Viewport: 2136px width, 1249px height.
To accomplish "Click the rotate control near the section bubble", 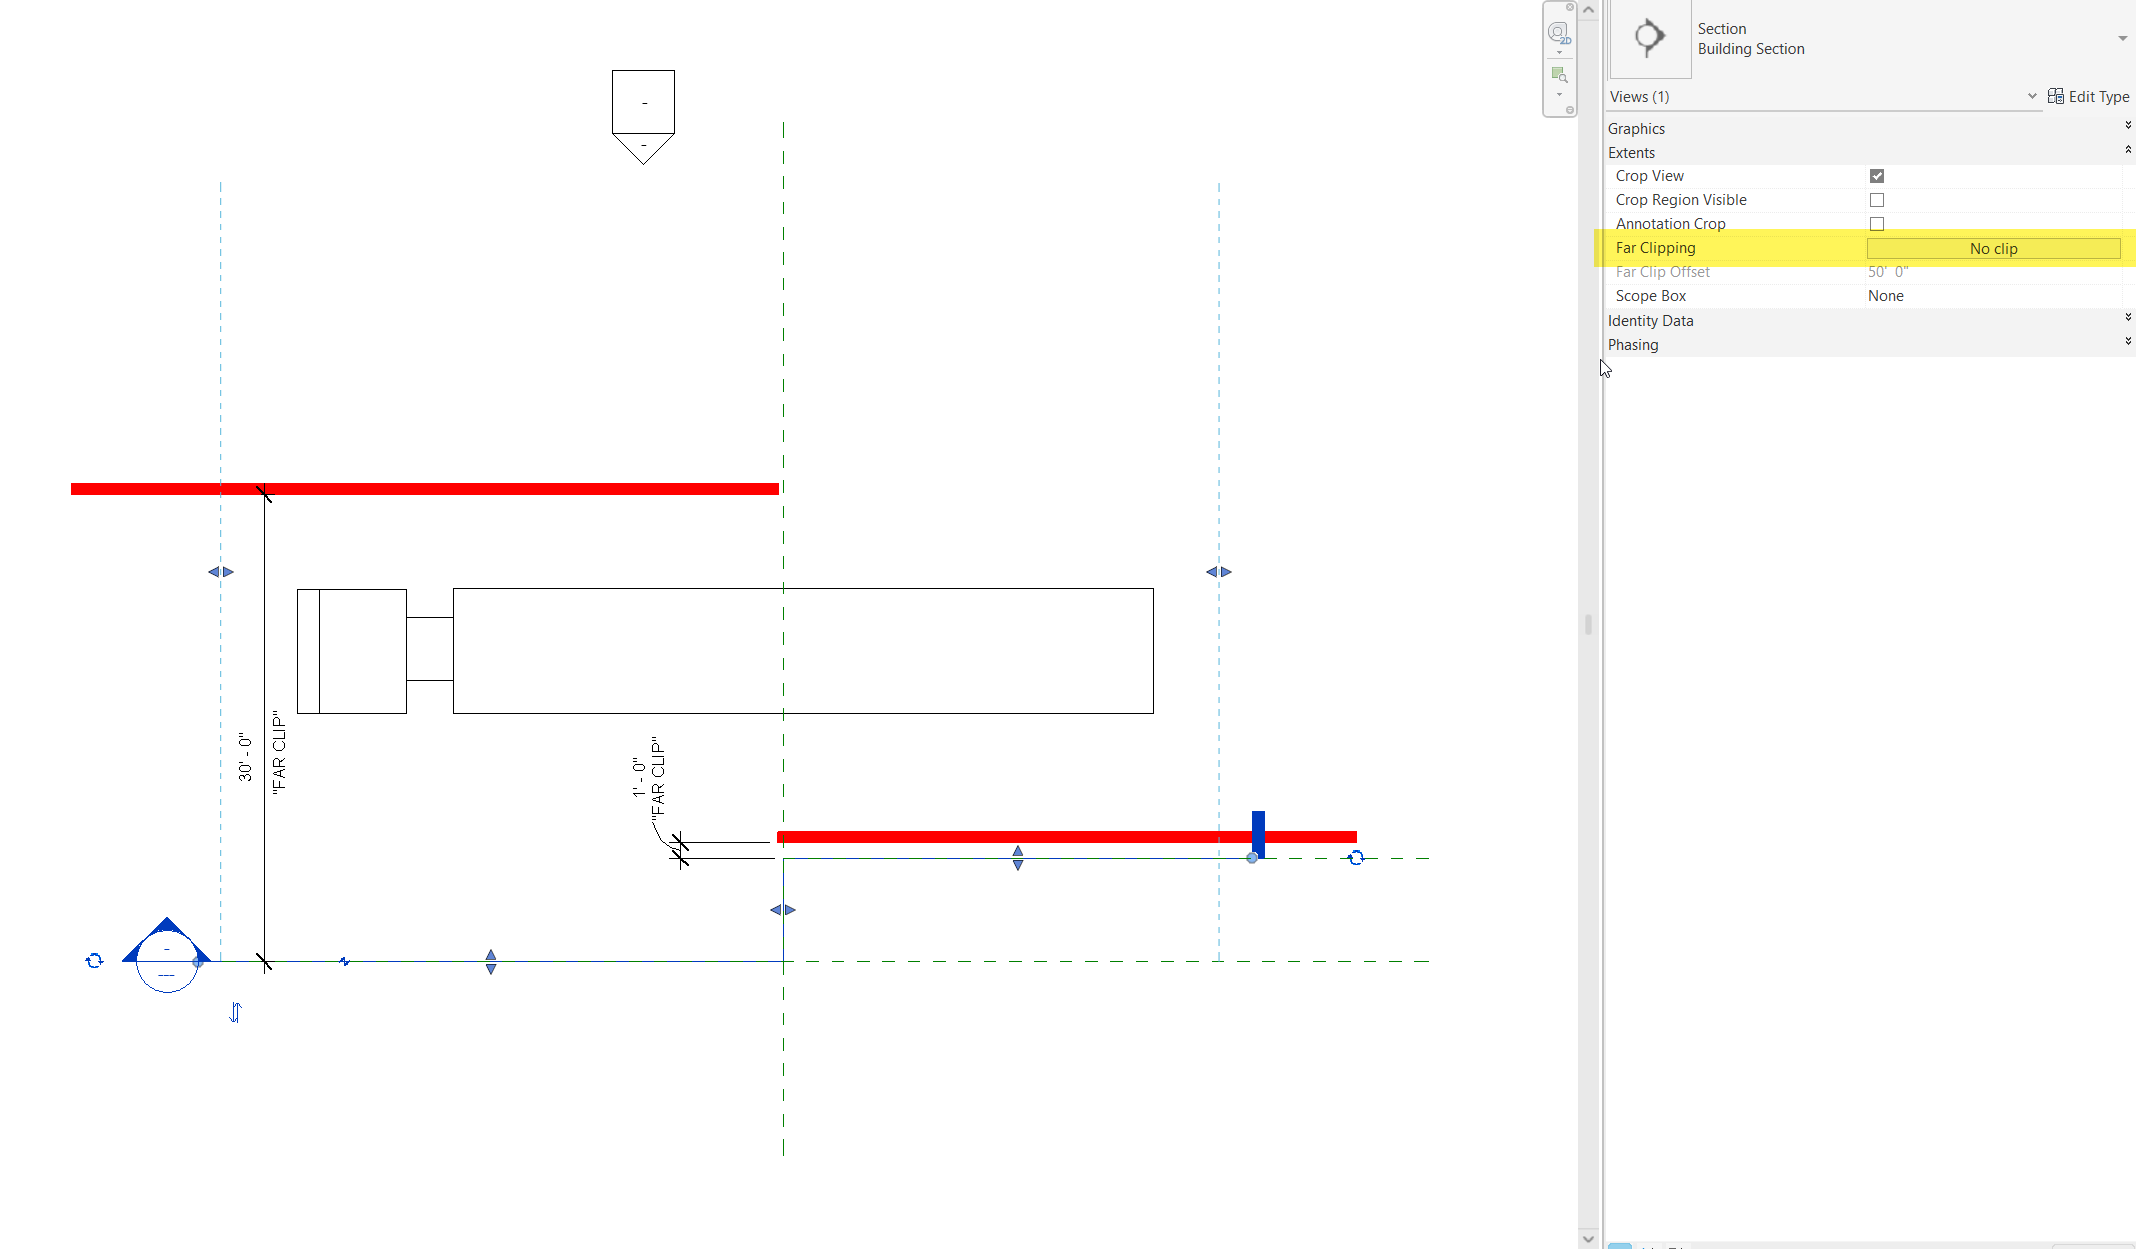I will point(94,960).
